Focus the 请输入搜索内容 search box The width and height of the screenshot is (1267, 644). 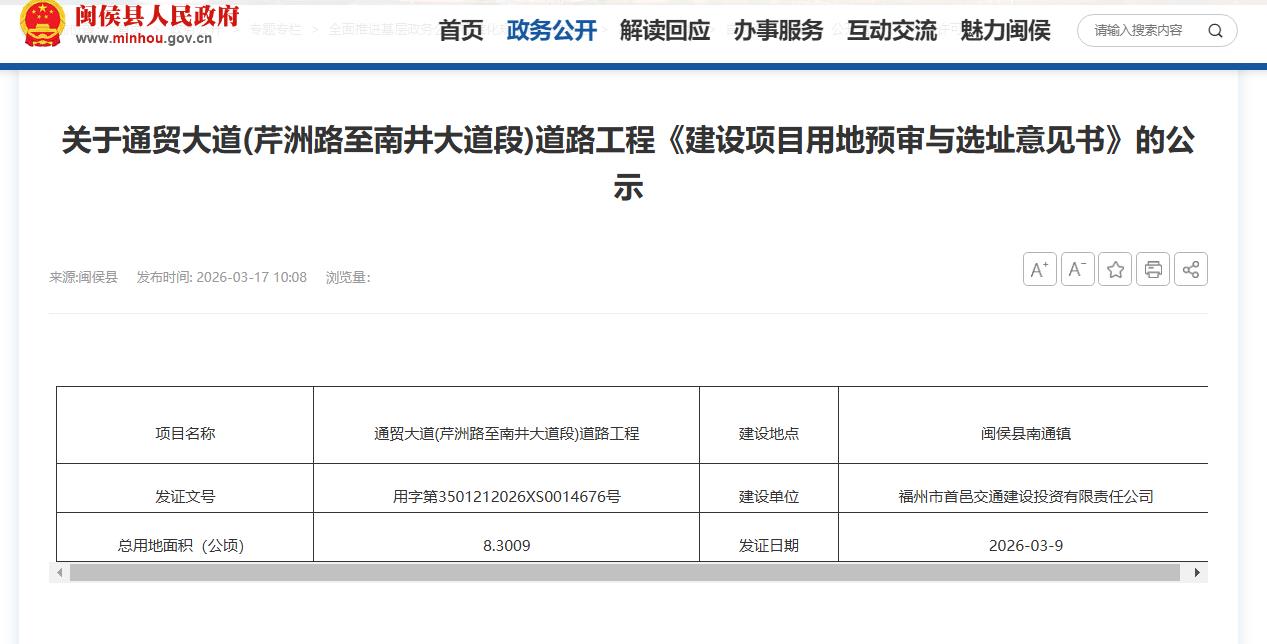1140,31
